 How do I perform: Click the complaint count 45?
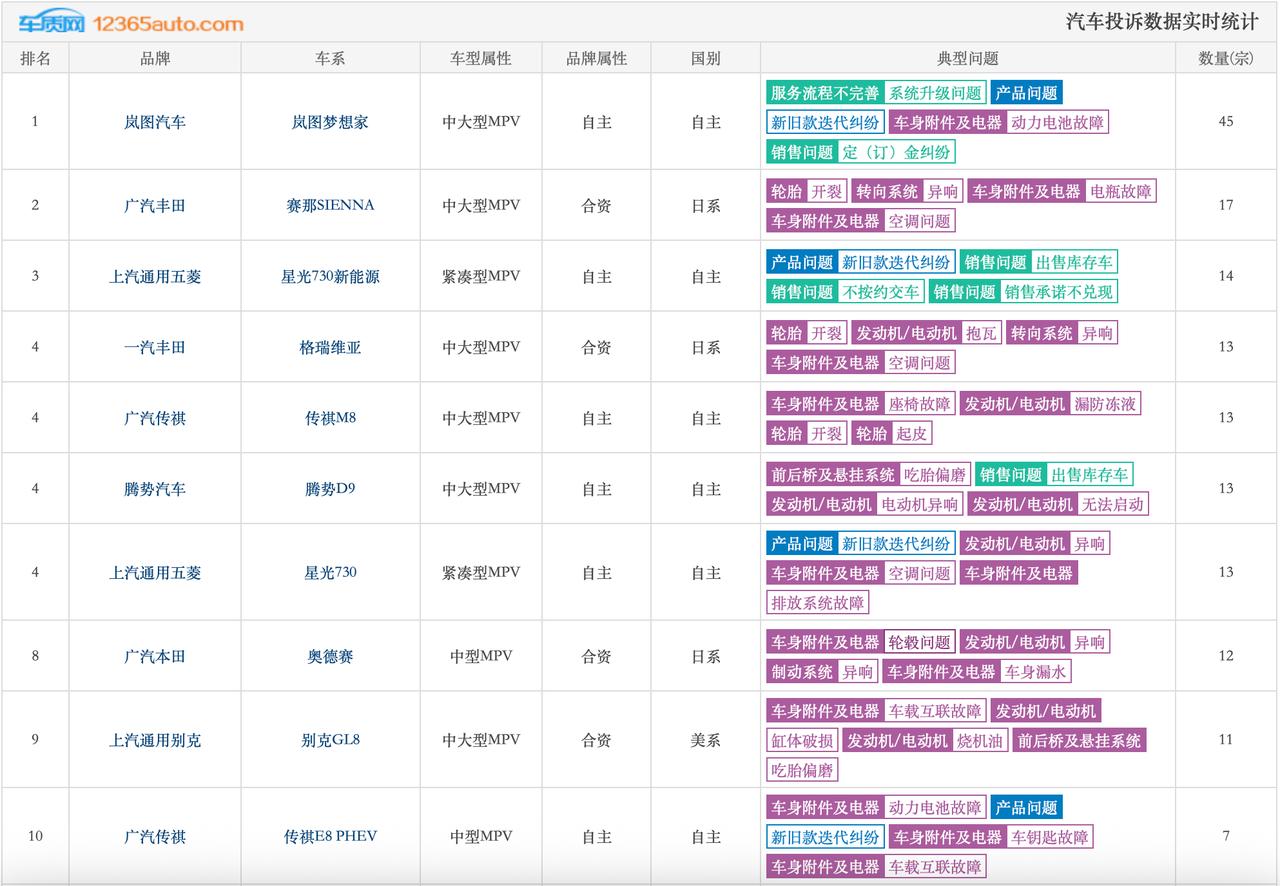pos(1226,121)
